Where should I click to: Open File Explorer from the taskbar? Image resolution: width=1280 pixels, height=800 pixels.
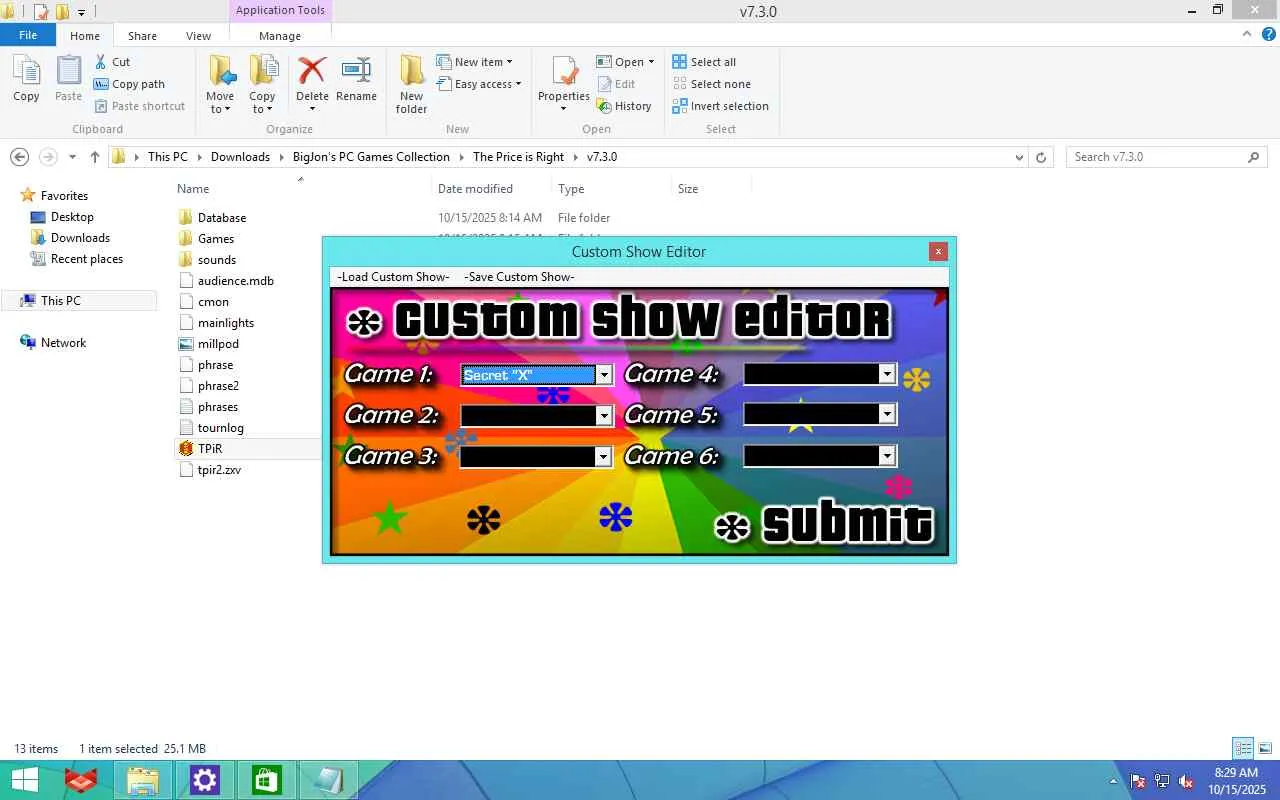pos(143,780)
